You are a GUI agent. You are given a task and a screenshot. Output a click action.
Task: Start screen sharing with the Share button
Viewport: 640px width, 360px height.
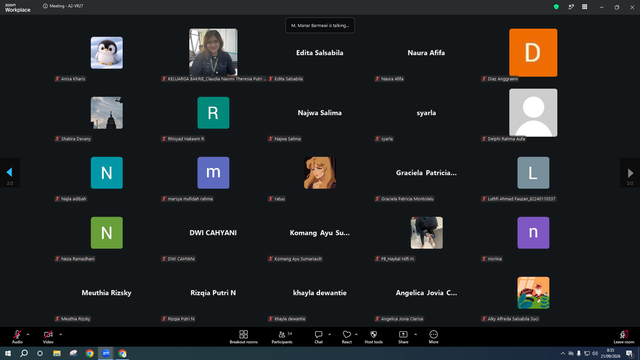403,337
